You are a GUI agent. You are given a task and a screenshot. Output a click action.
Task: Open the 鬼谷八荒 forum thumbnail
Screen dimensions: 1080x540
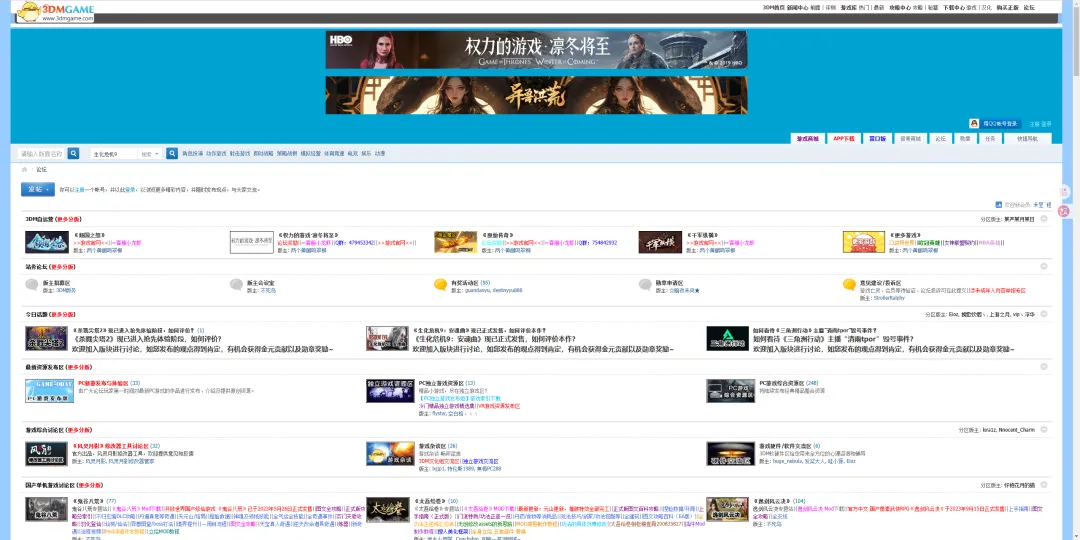pyautogui.click(x=46, y=509)
